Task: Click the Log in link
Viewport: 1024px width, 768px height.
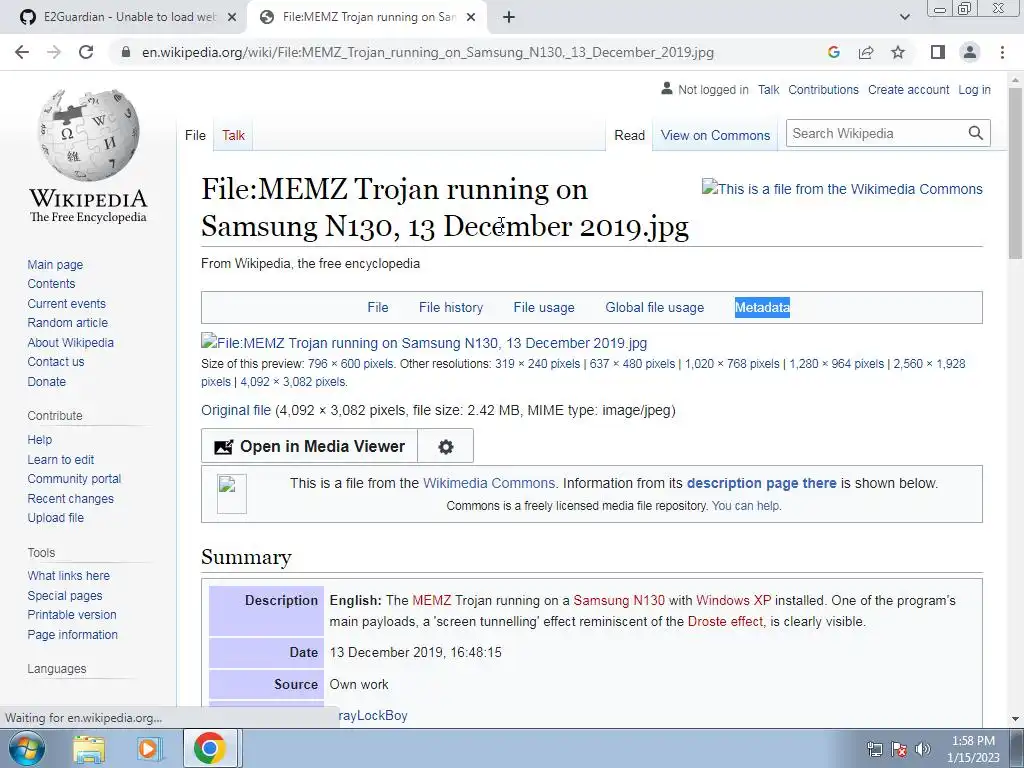Action: (974, 89)
